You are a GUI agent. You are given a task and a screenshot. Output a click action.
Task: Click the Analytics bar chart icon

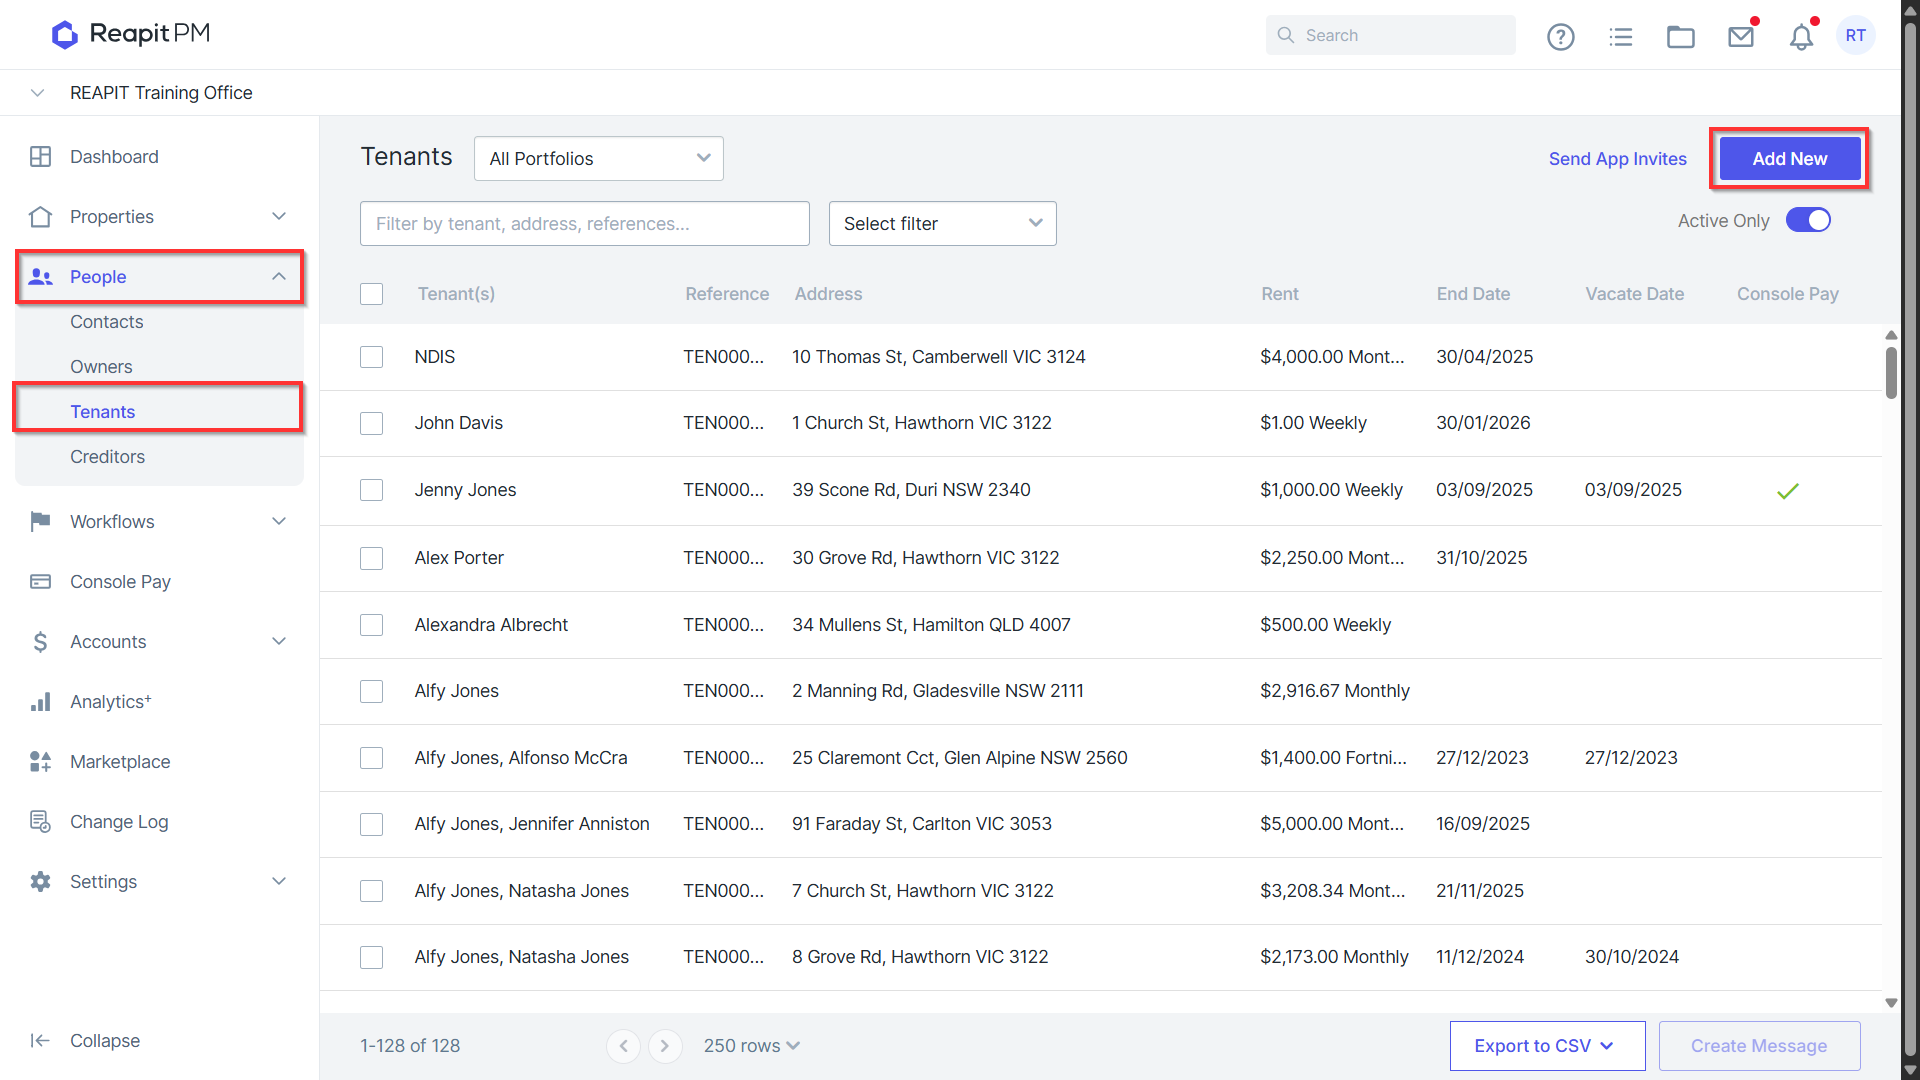[x=40, y=701]
